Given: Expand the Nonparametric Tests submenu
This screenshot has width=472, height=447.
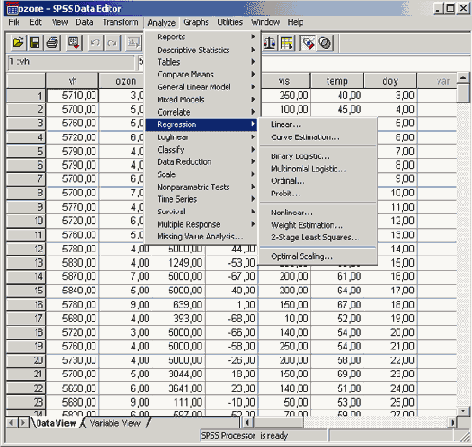Looking at the screenshot, I should (x=201, y=187).
